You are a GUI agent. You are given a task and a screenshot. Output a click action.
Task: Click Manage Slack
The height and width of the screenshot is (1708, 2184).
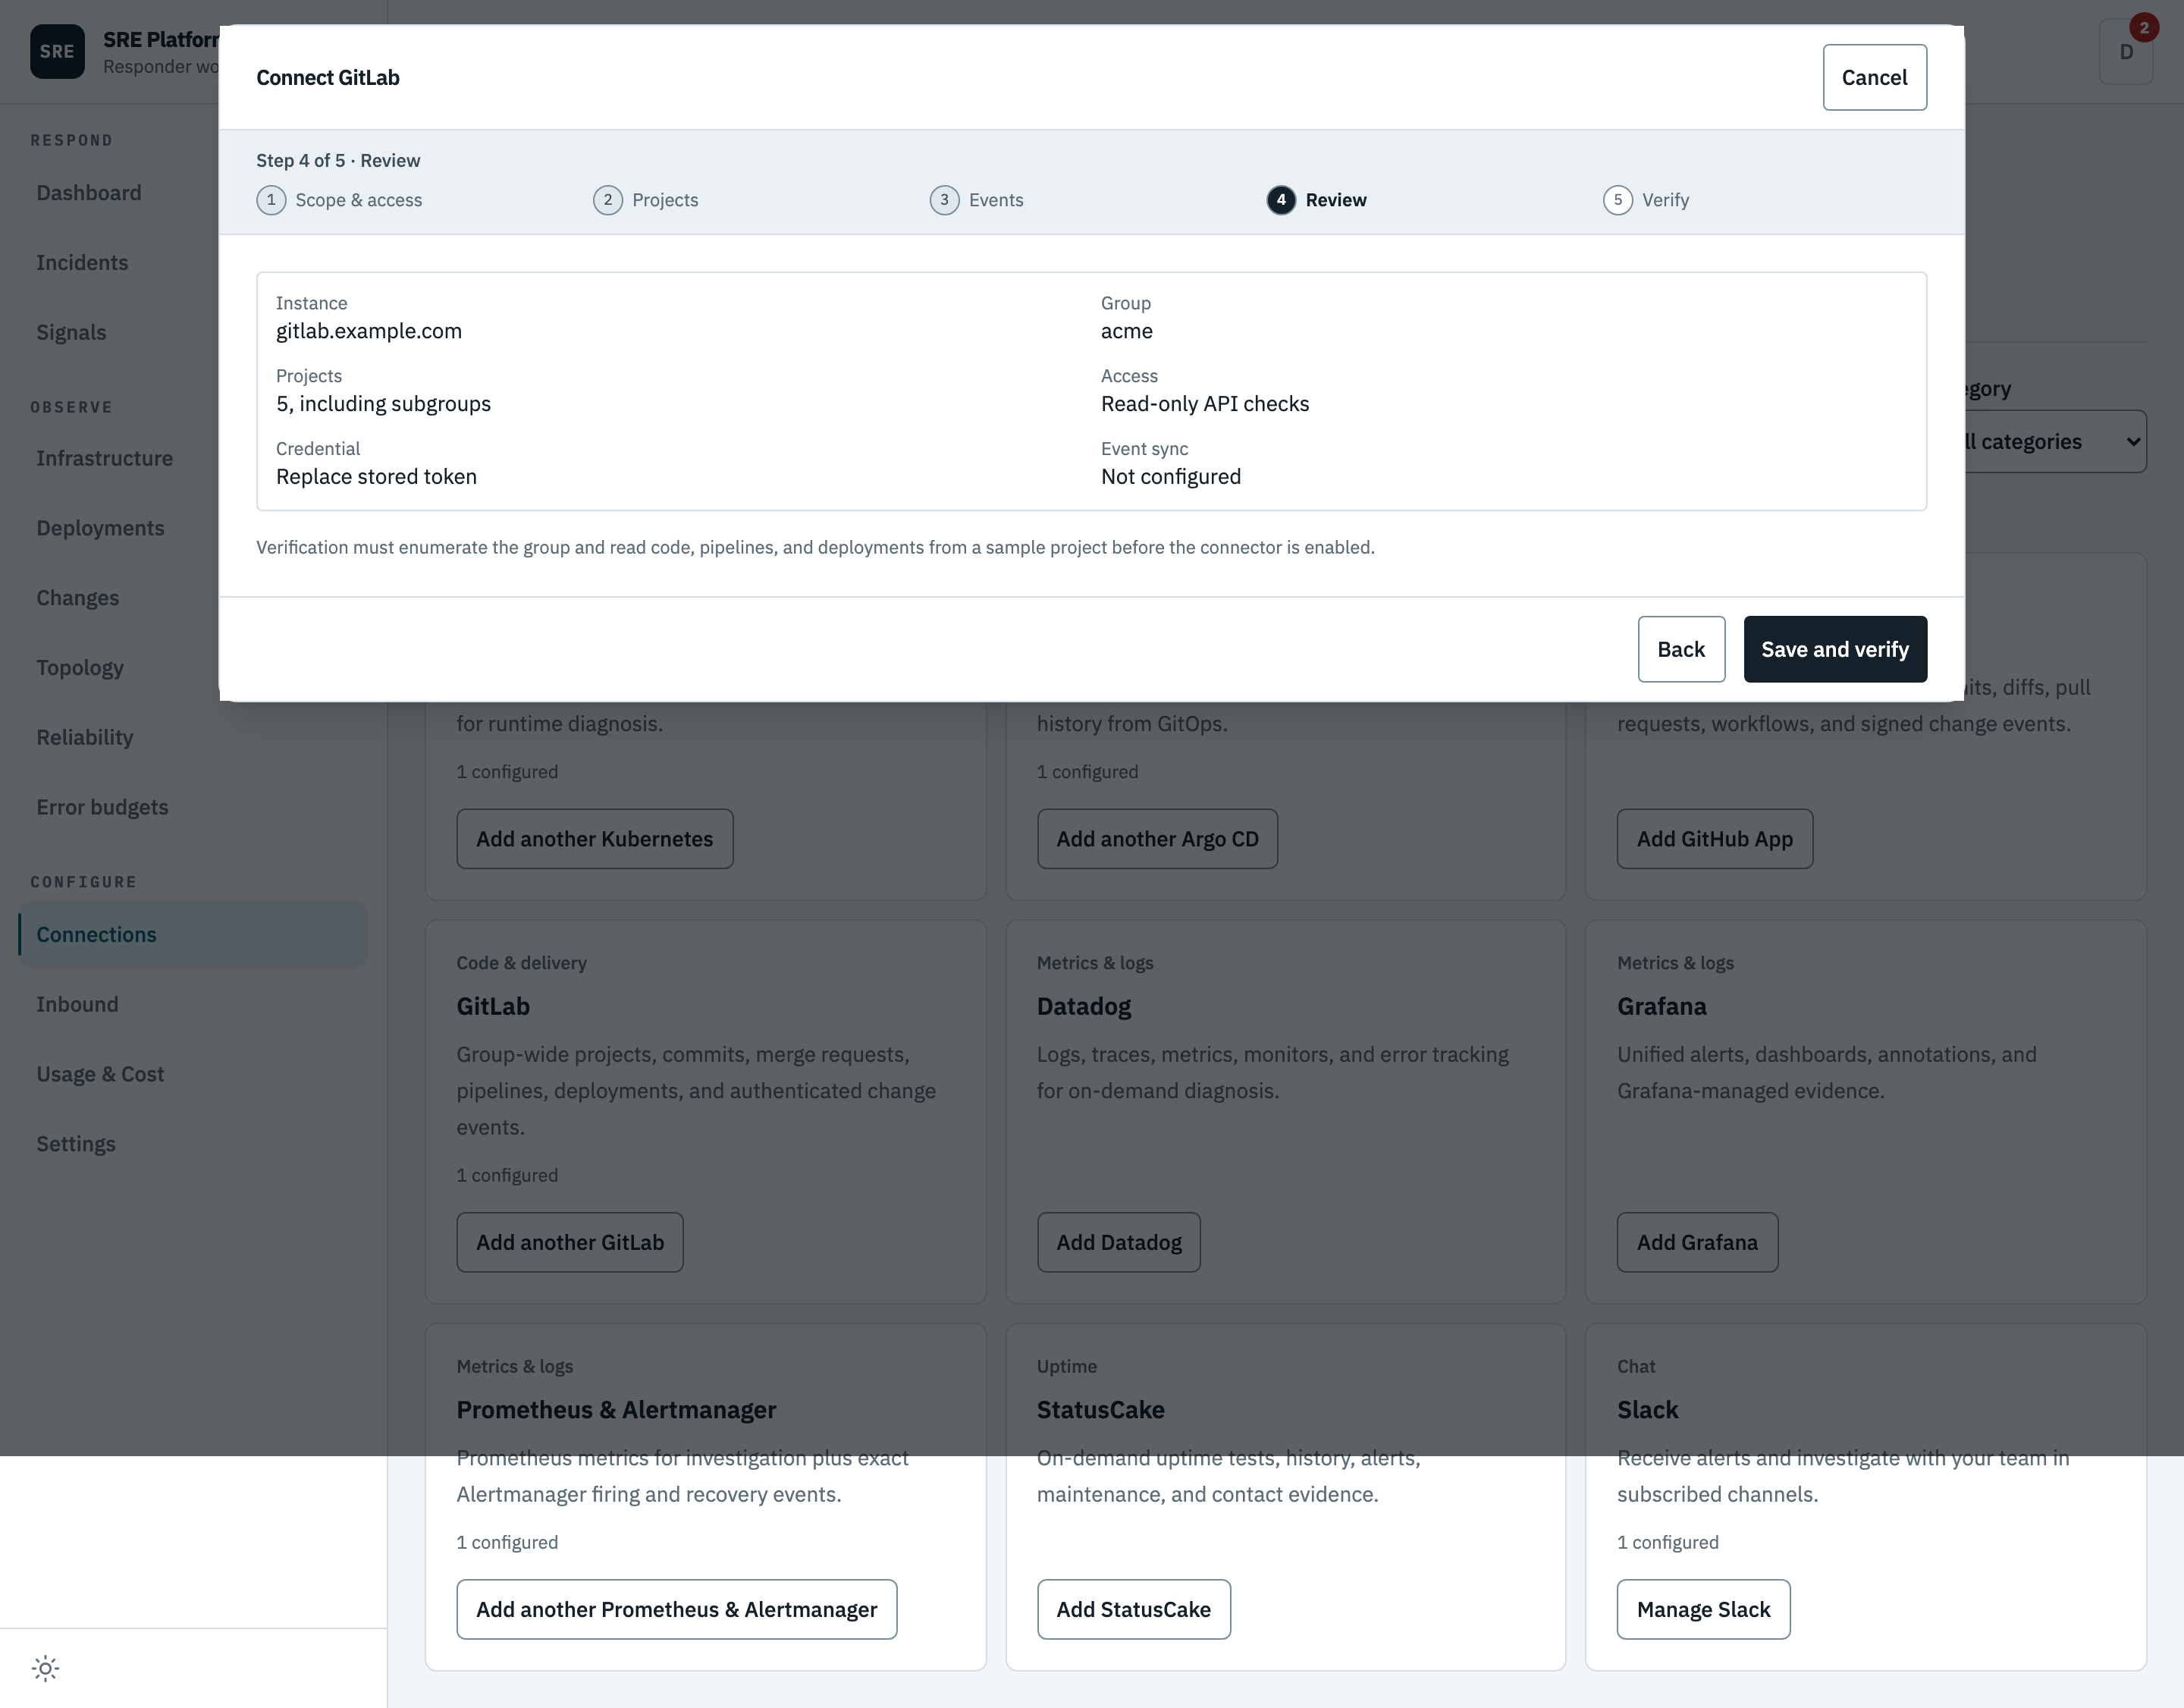(x=1703, y=1609)
